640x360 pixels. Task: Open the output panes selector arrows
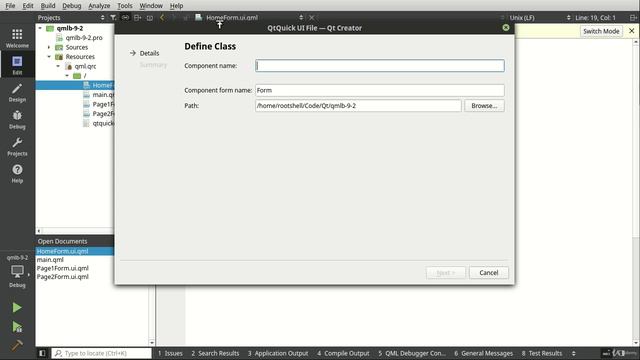pos(573,353)
